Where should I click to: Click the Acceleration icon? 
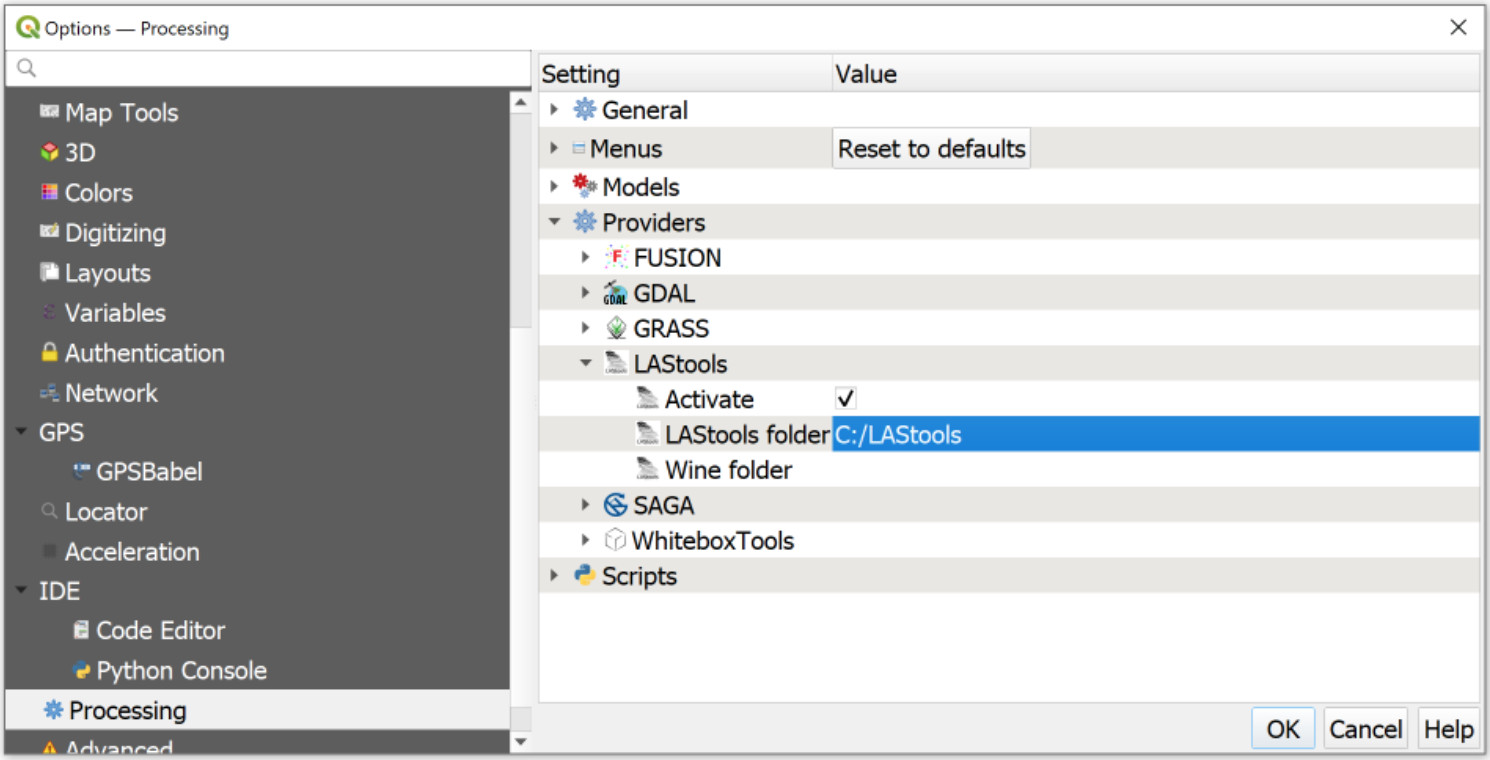tap(49, 551)
